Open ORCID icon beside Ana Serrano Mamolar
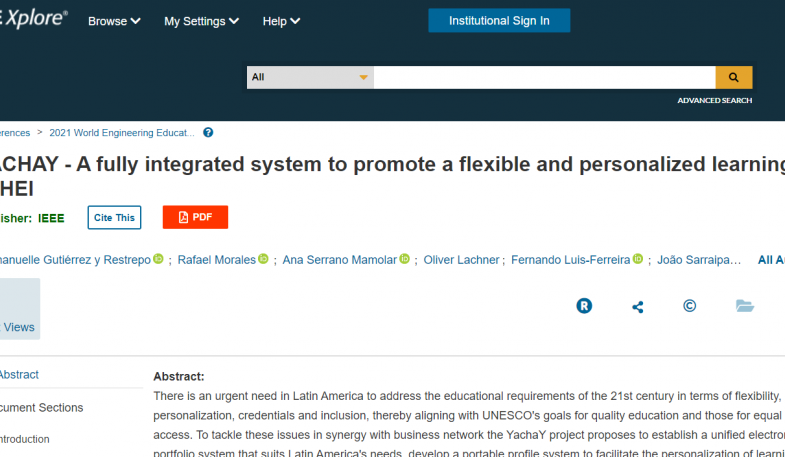Screen dimensions: 785x457 (x=405, y=259)
